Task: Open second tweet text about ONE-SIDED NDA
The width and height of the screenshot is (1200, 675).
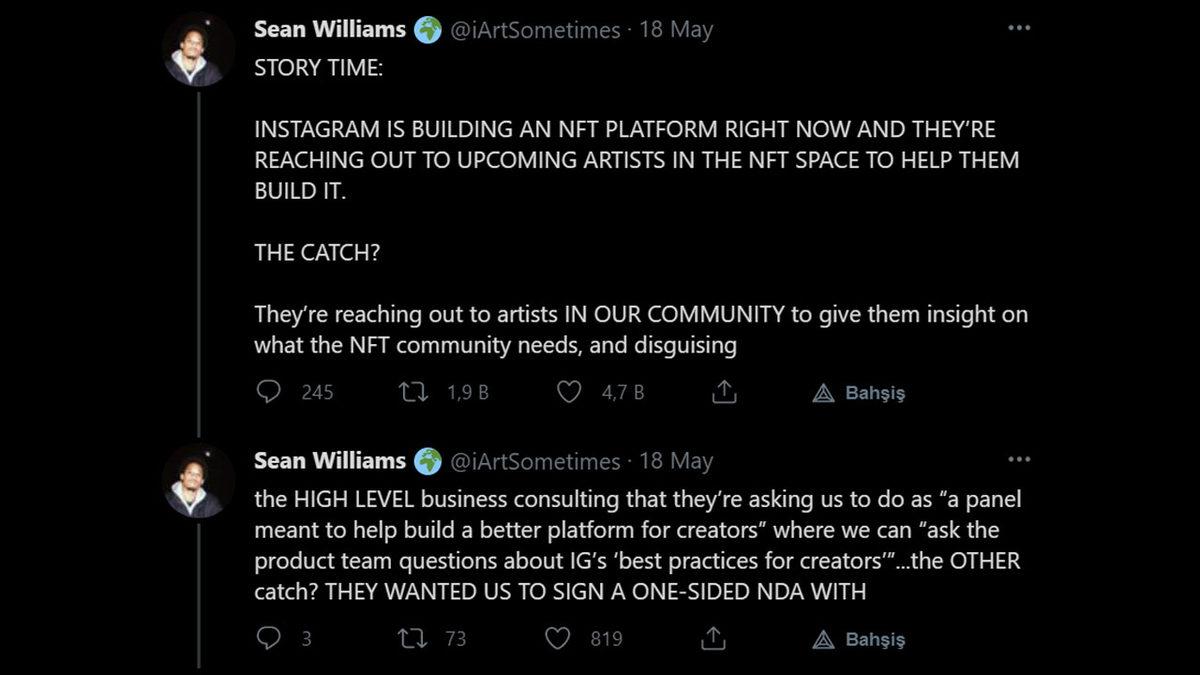Action: pyautogui.click(x=637, y=545)
